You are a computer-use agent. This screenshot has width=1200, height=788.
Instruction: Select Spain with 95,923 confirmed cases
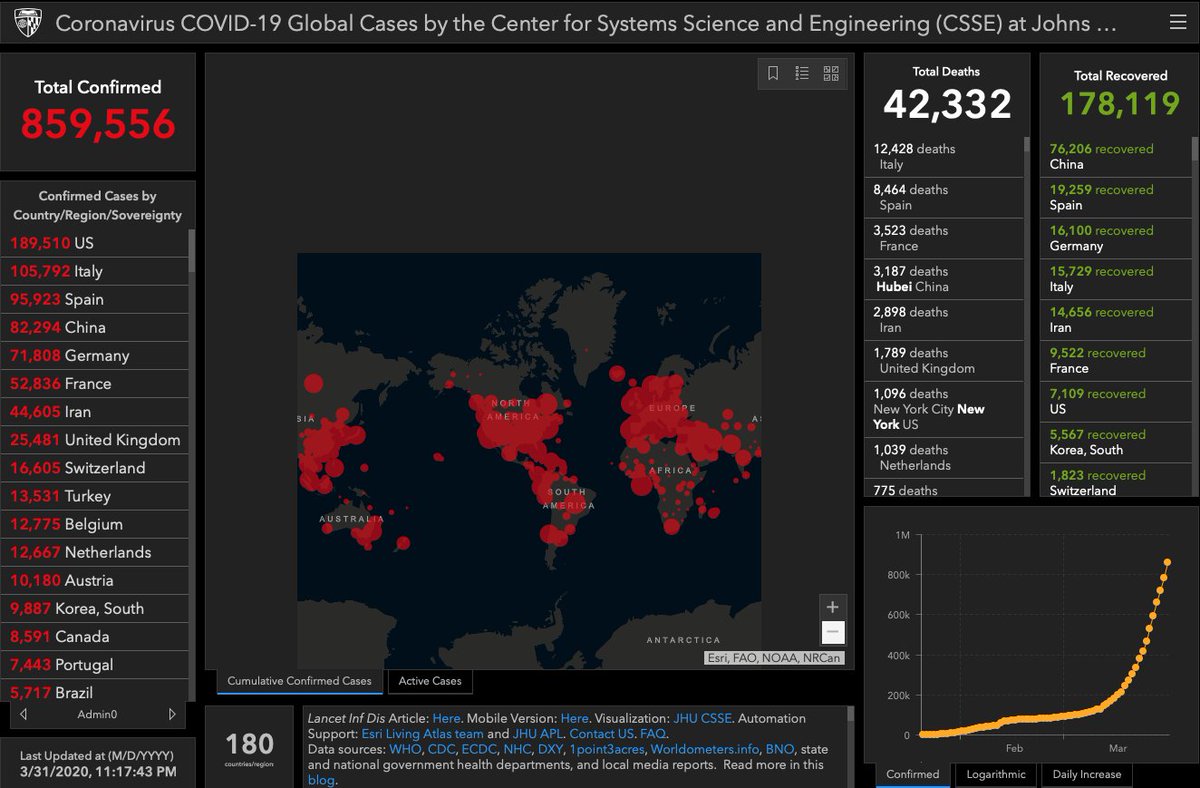point(94,299)
